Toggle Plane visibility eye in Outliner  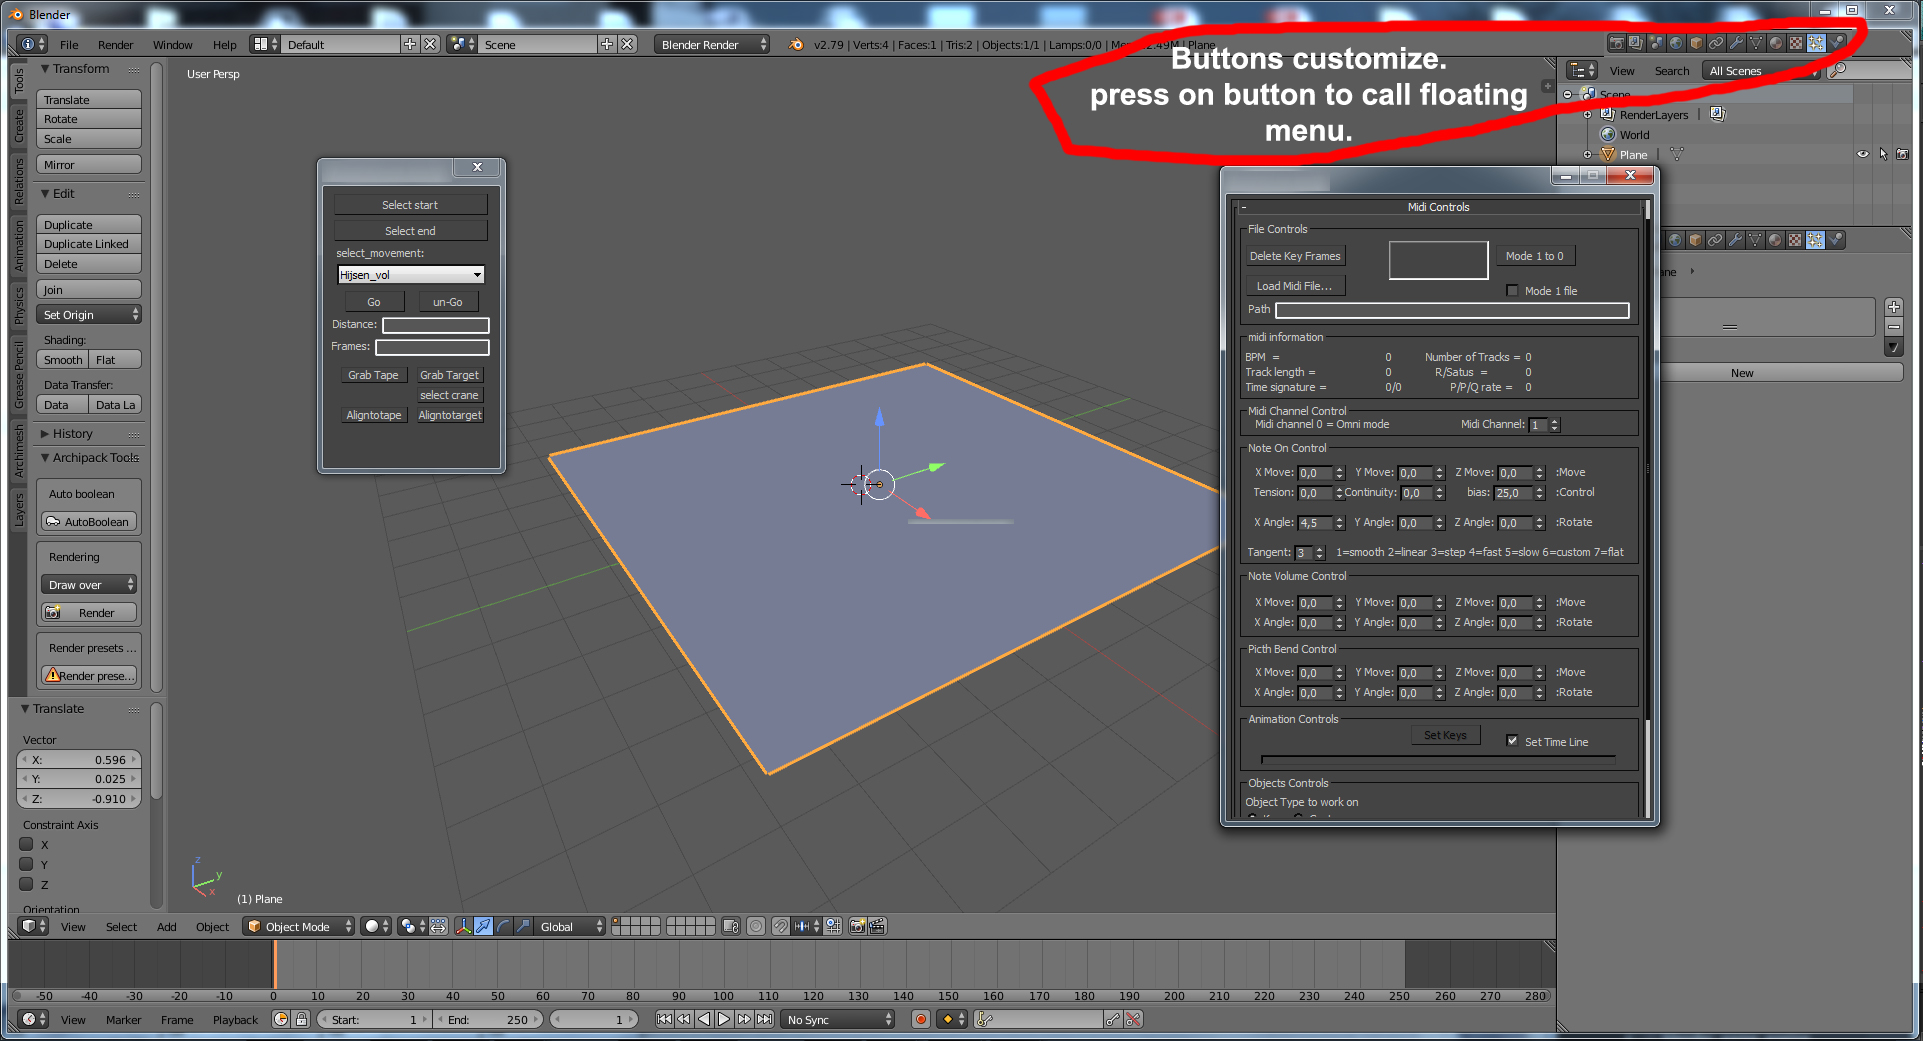coord(1862,154)
